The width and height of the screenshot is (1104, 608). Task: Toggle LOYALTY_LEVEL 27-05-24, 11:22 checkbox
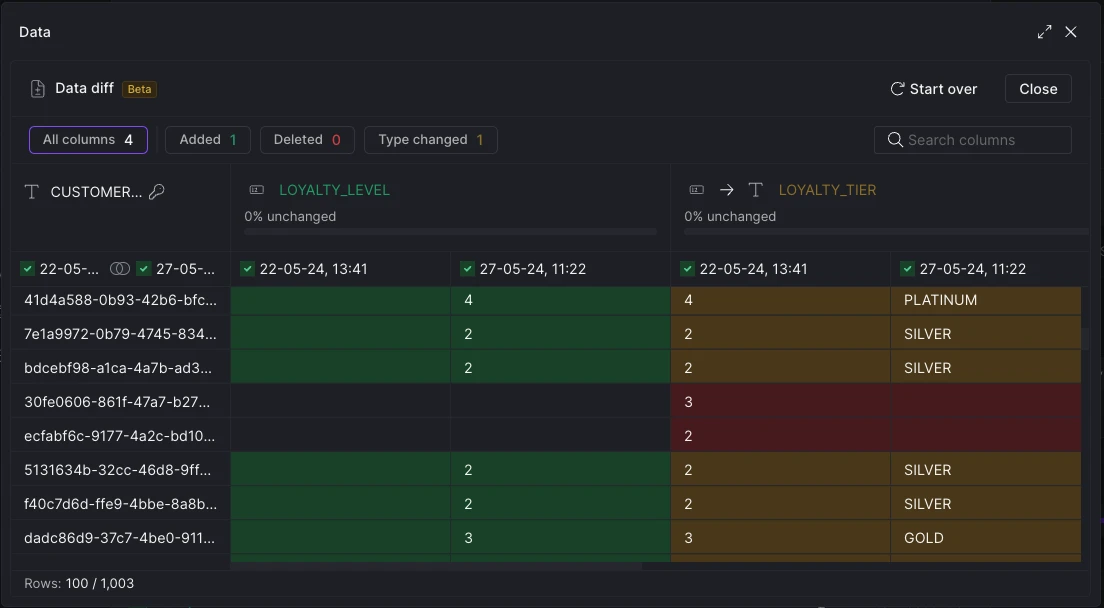tap(467, 269)
